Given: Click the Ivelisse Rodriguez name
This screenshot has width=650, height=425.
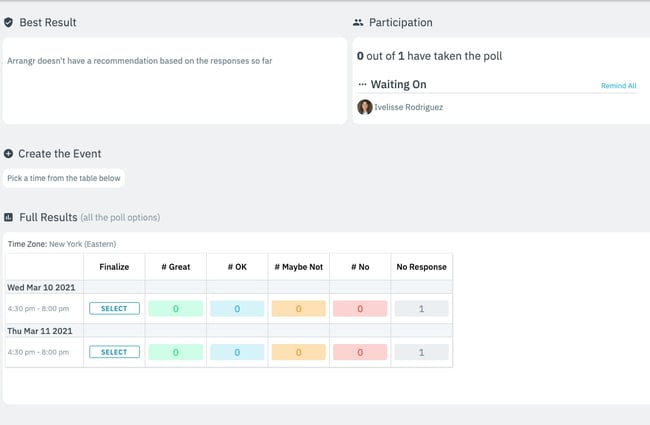Looking at the screenshot, I should coord(411,107).
